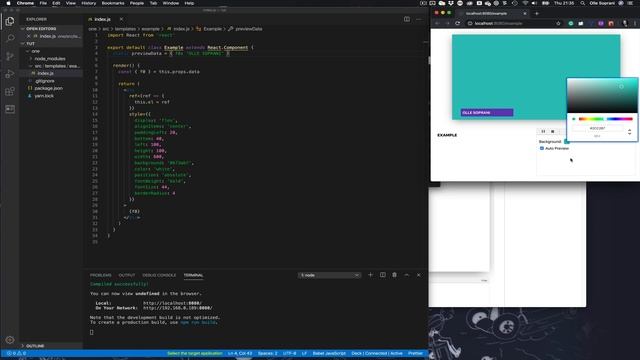Switch to the Output tab
The width and height of the screenshot is (640, 360).
tap(127, 275)
